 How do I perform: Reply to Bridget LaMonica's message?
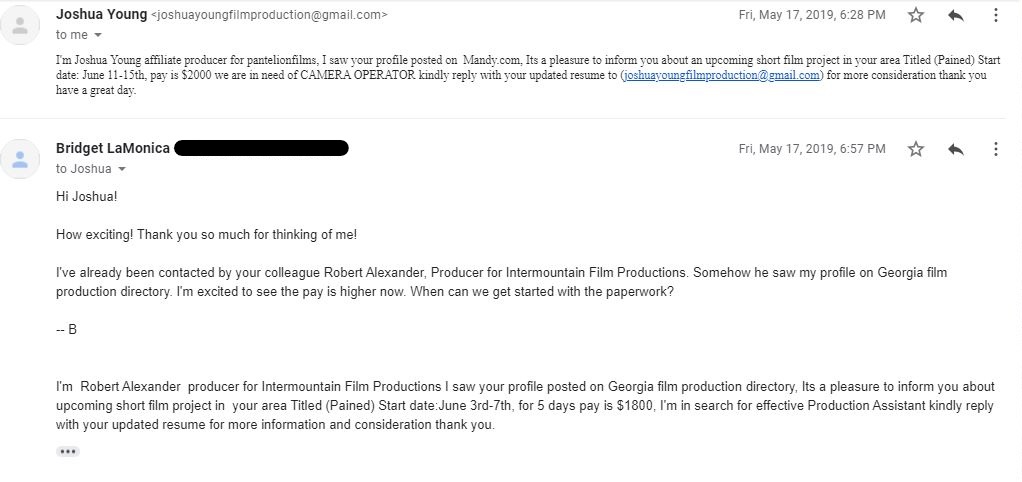coord(955,149)
